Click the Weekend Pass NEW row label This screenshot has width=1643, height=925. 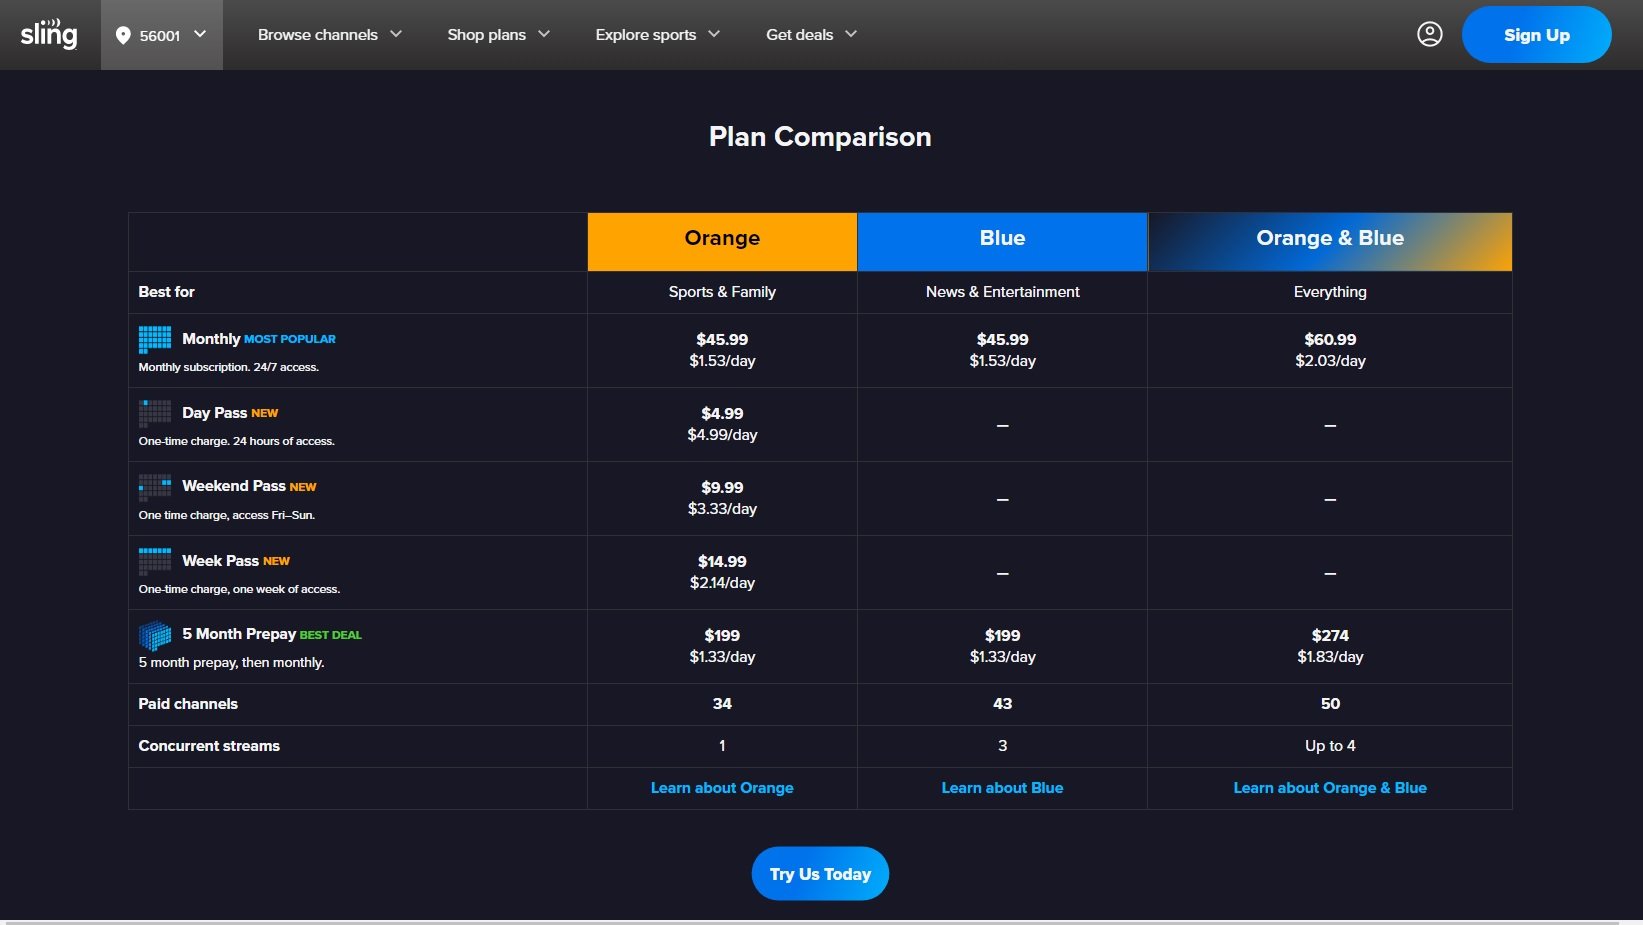[249, 486]
